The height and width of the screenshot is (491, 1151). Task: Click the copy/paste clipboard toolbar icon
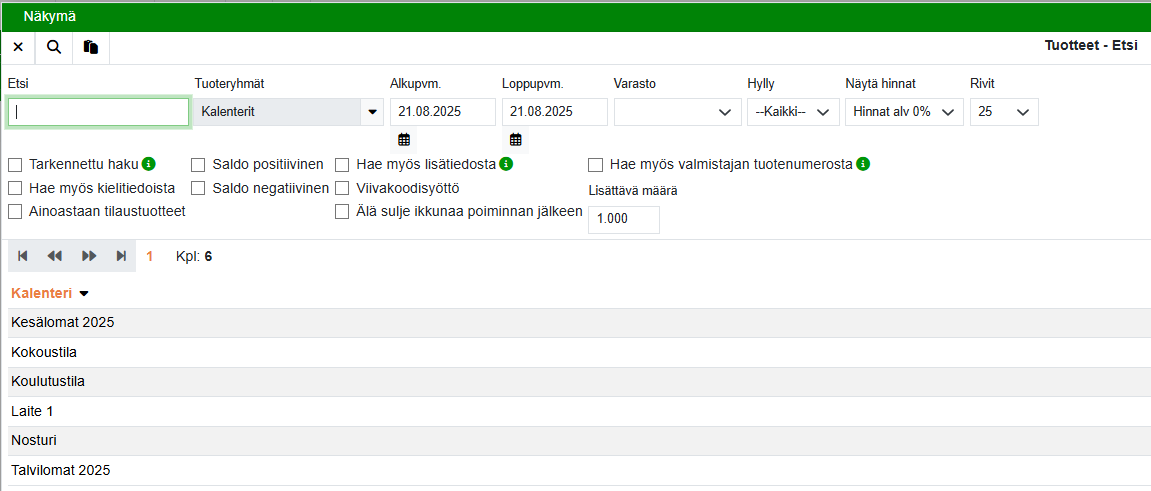click(91, 47)
